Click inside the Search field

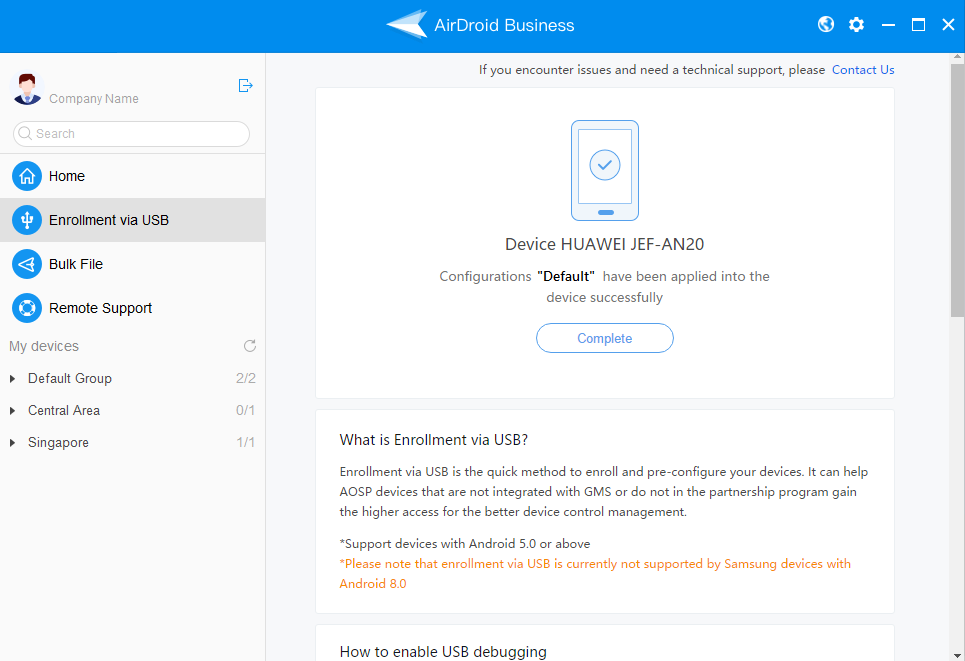tap(131, 134)
